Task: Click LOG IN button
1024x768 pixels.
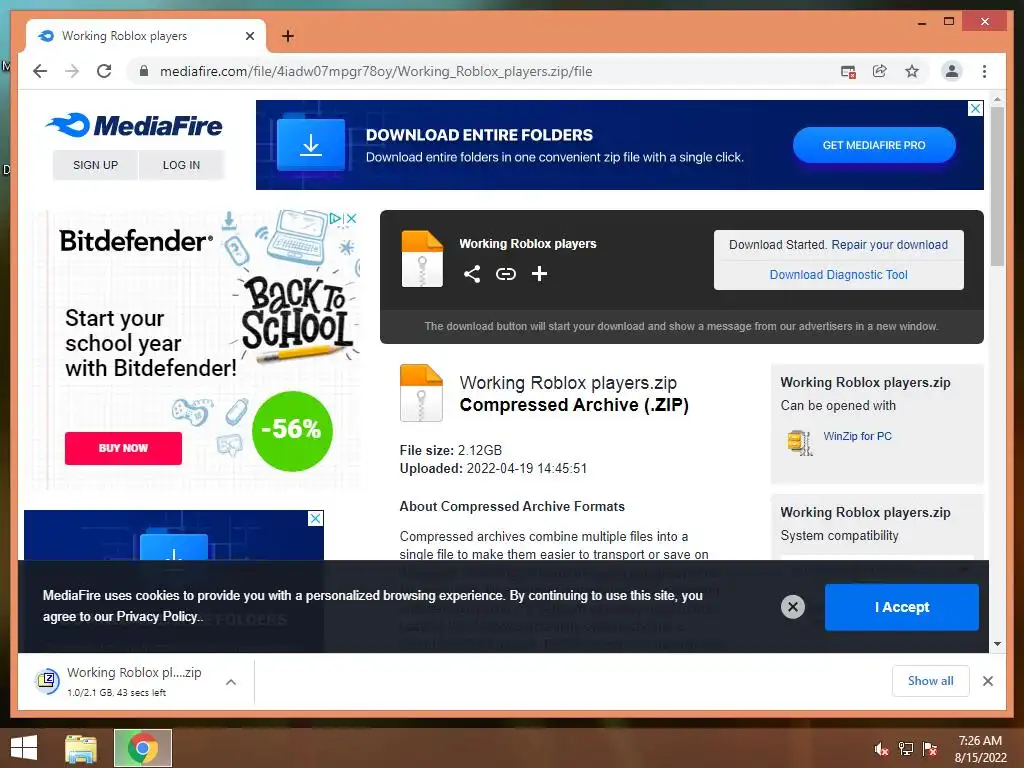Action: click(x=182, y=165)
